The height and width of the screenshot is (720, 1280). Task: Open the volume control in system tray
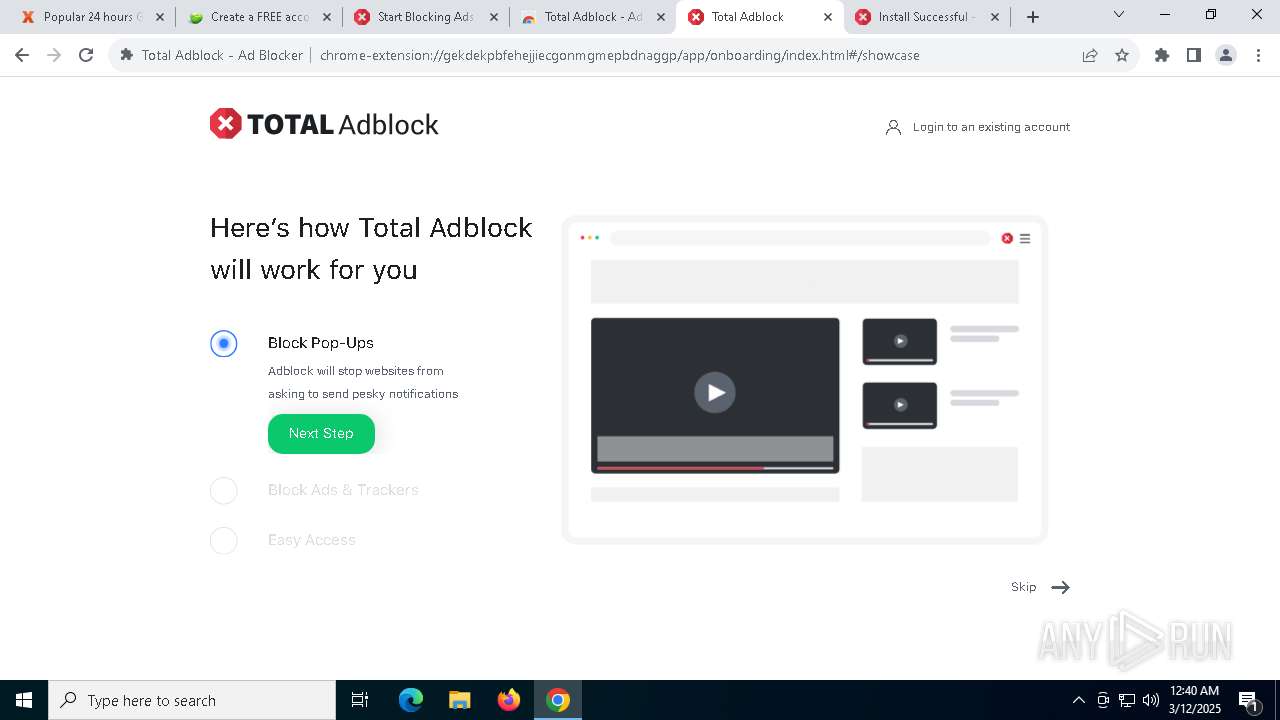(x=1151, y=700)
